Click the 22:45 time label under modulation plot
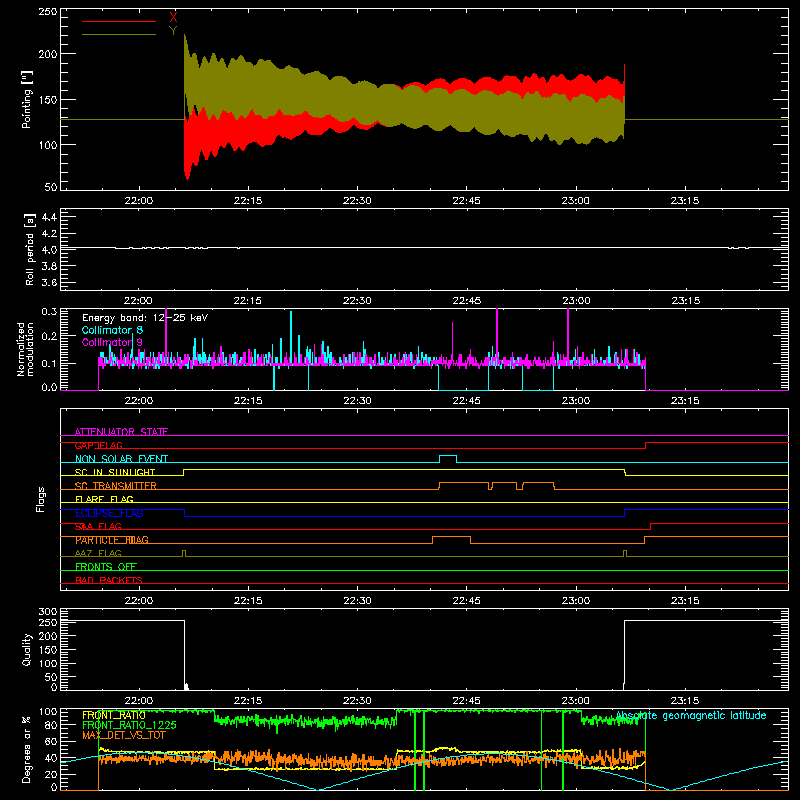This screenshot has height=800, width=800. coord(466,401)
